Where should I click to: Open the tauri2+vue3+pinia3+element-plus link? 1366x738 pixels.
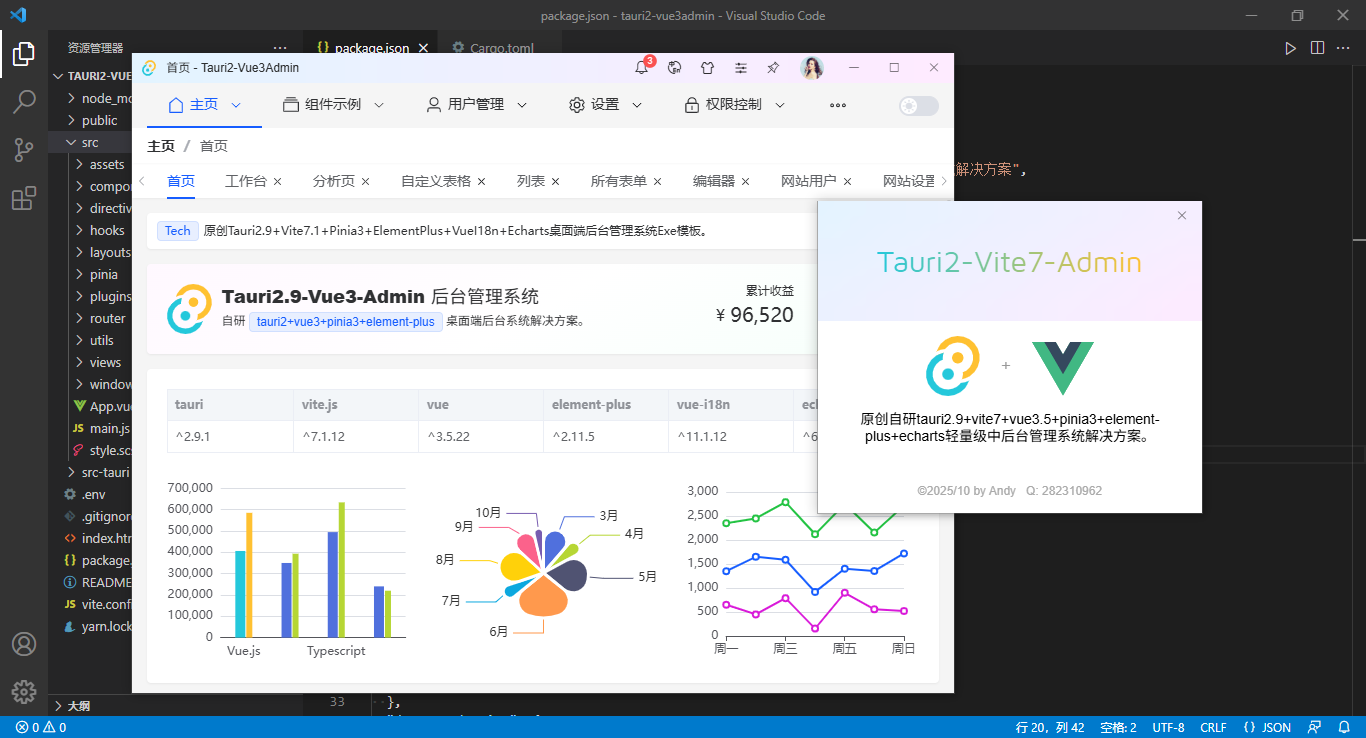347,322
